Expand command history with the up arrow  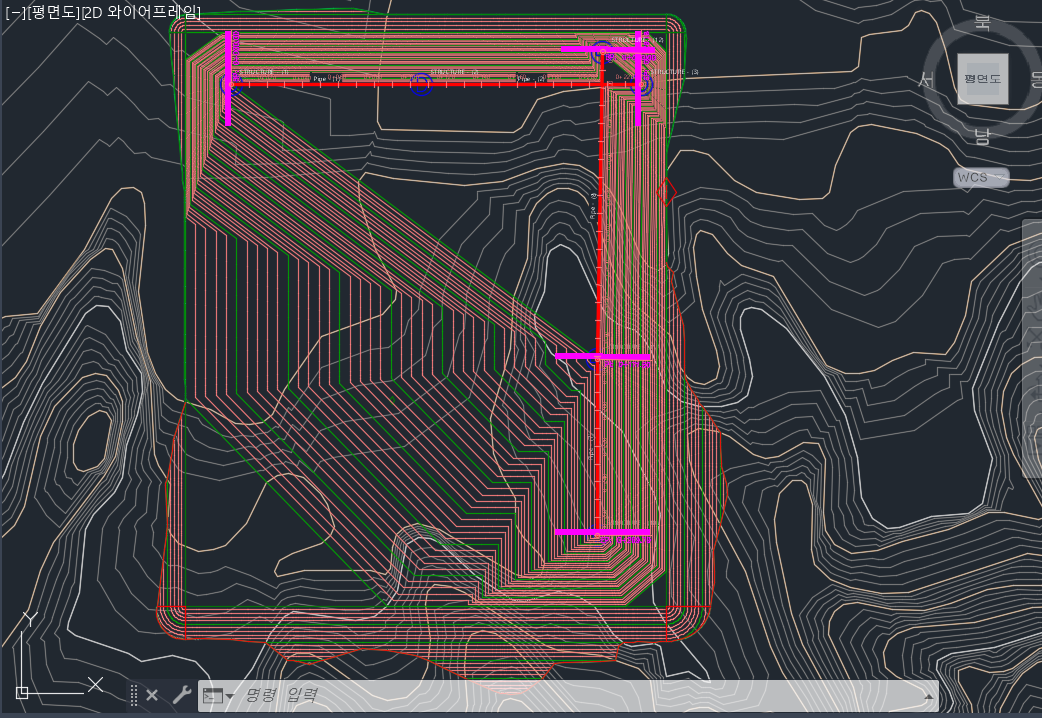928,696
